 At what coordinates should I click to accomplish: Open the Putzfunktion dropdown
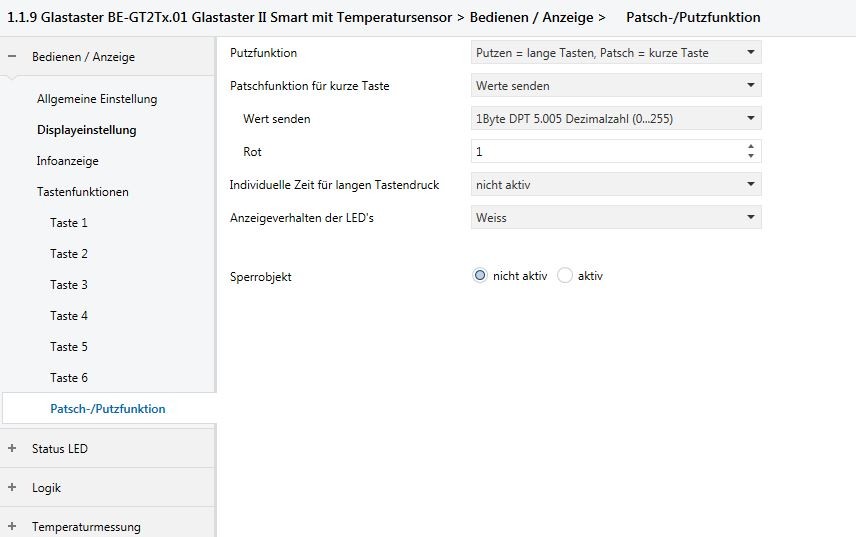[616, 53]
